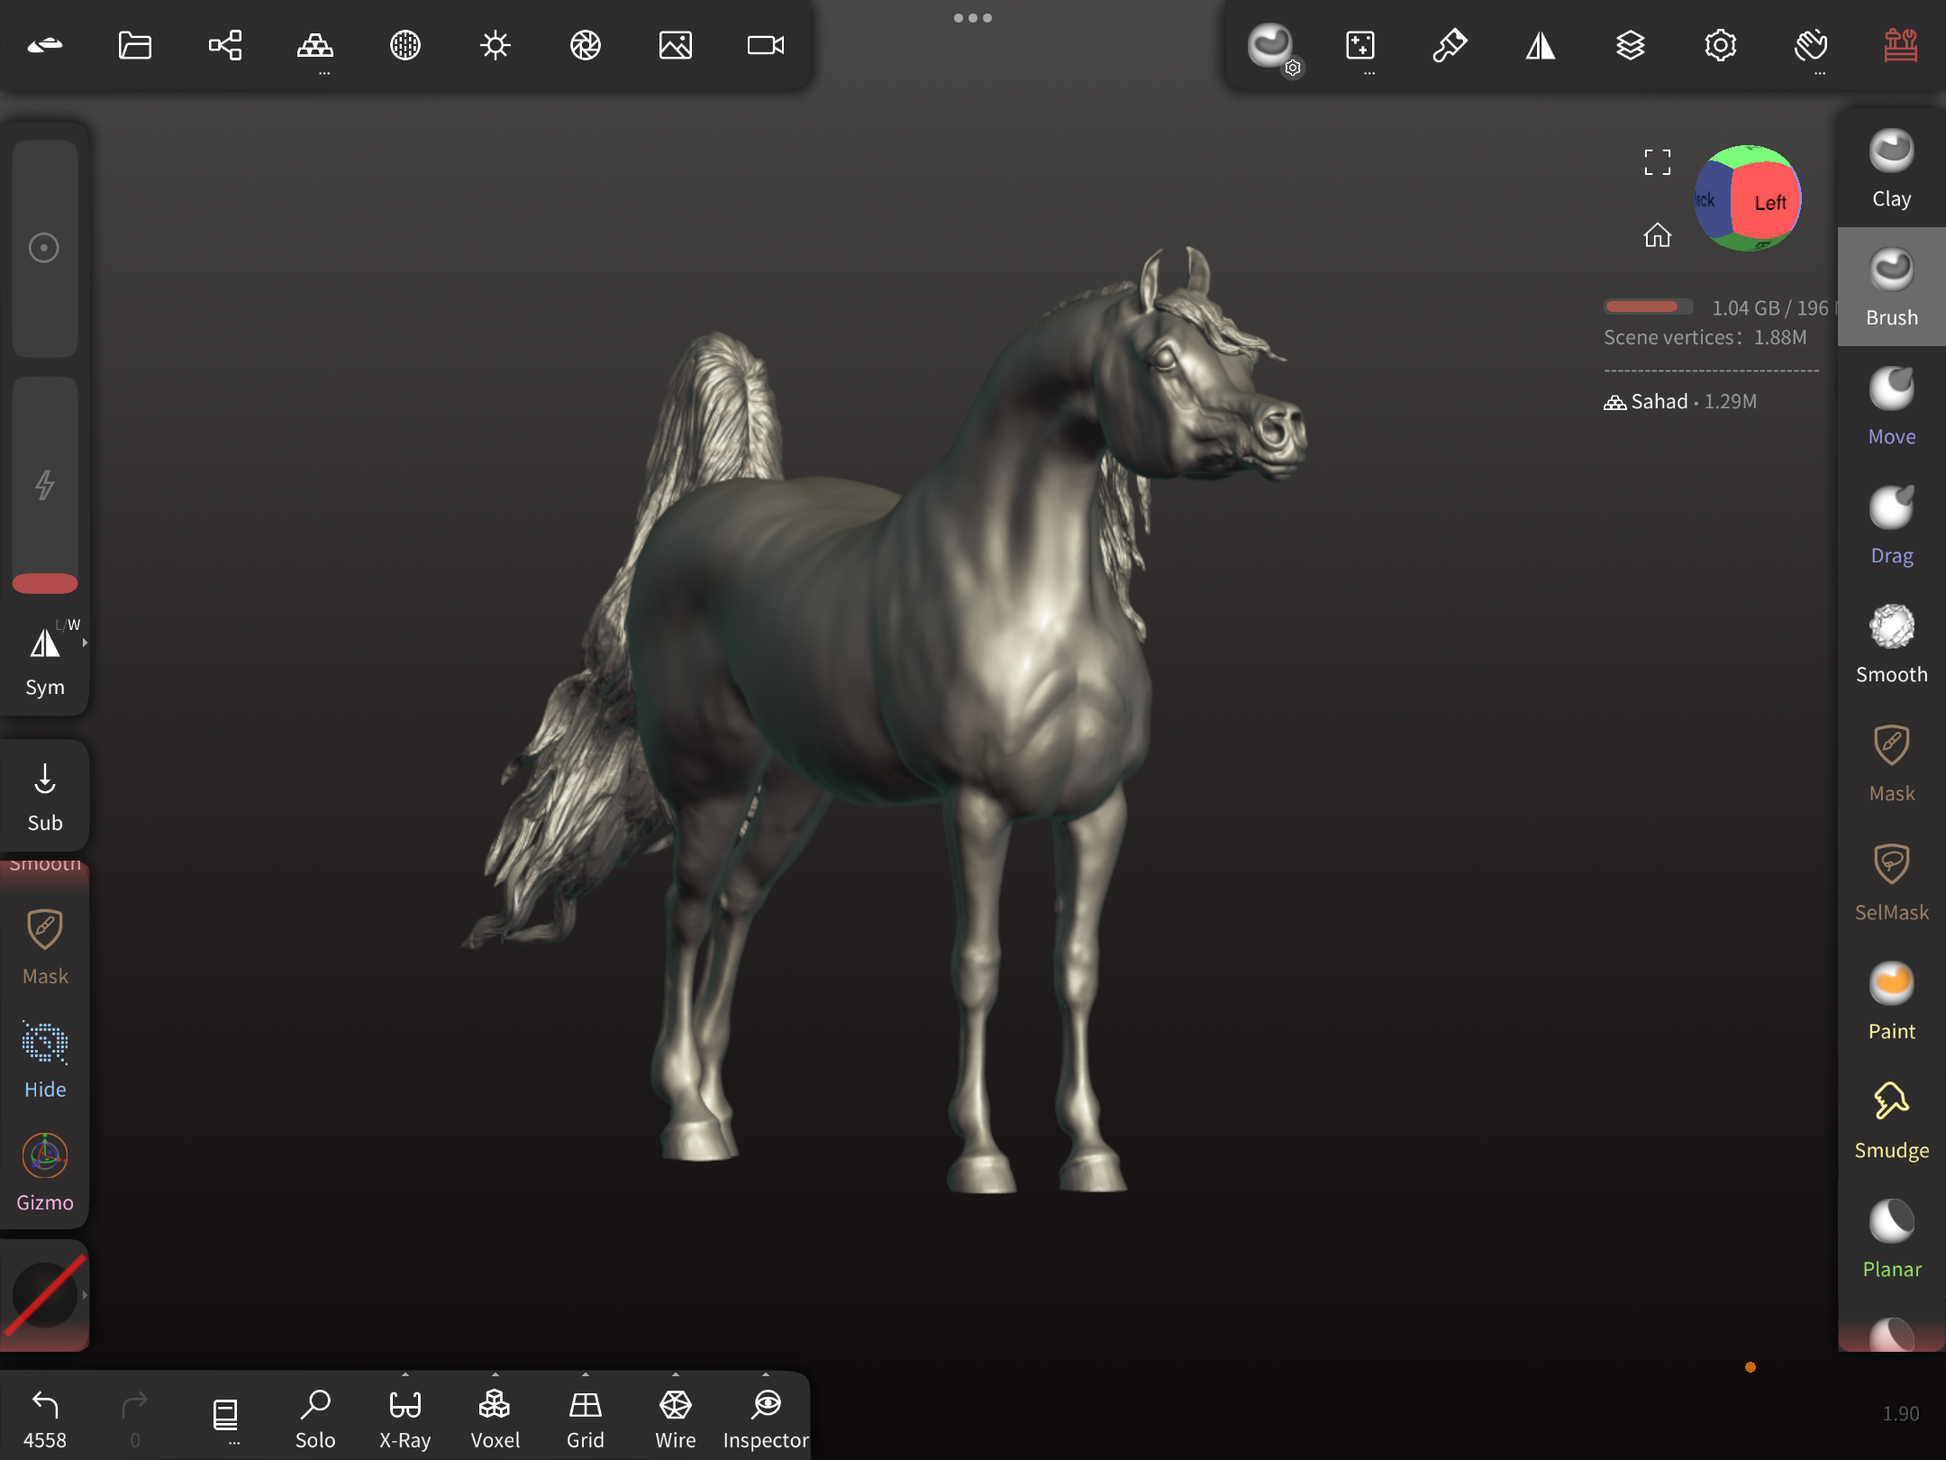Select the Smudge tool
This screenshot has height=1460, width=1946.
(x=1890, y=1120)
